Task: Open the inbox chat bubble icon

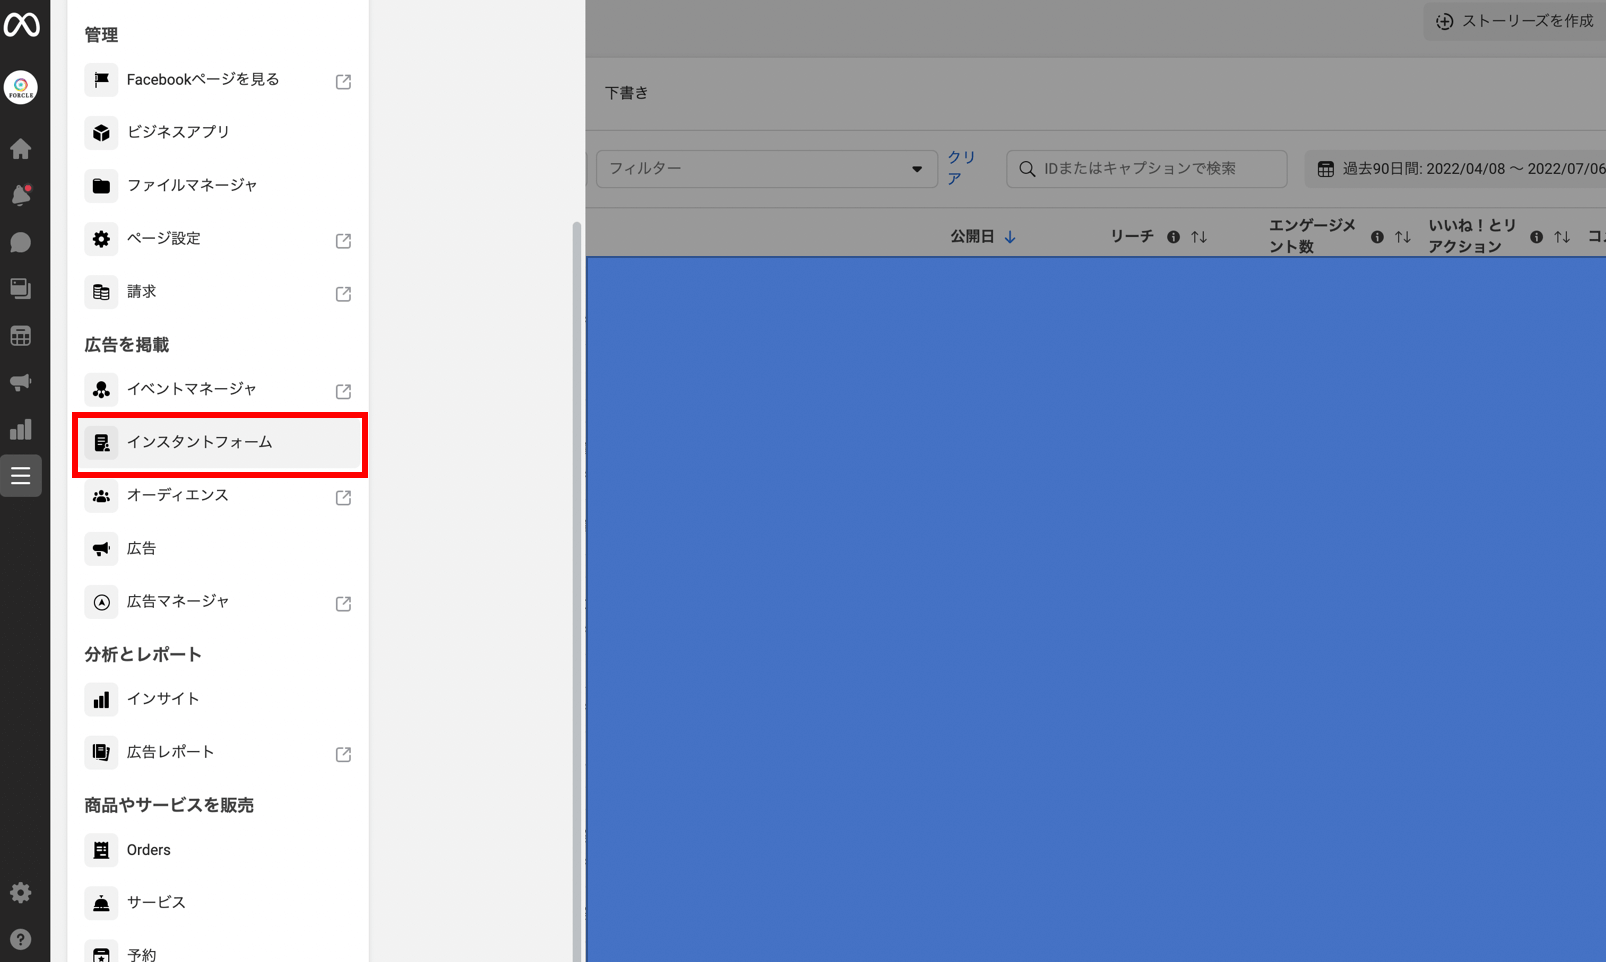Action: point(21,242)
